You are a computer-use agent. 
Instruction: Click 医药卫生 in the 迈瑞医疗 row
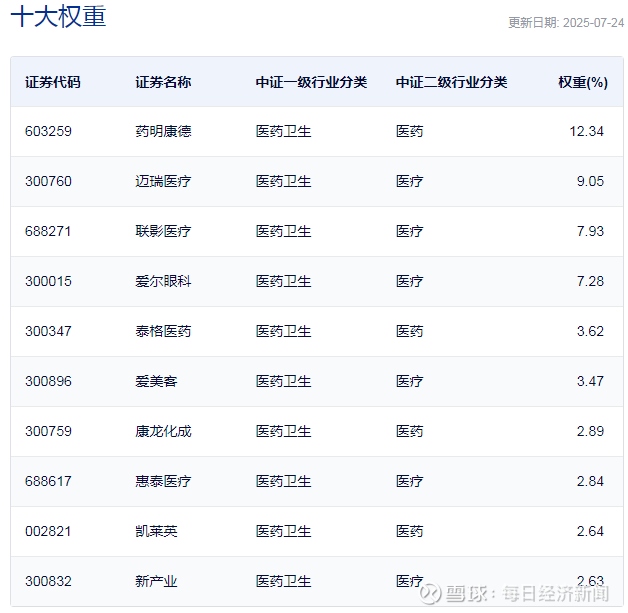[284, 181]
